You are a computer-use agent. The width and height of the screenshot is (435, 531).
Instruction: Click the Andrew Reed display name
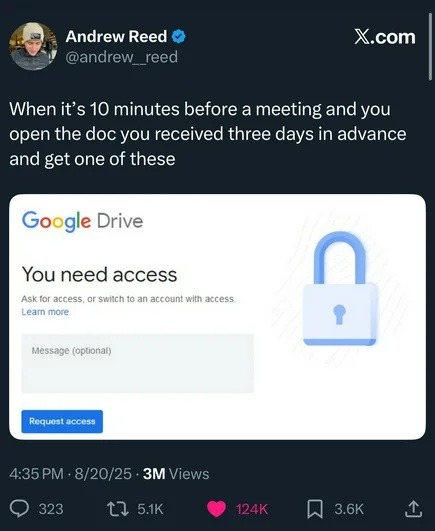(116, 37)
